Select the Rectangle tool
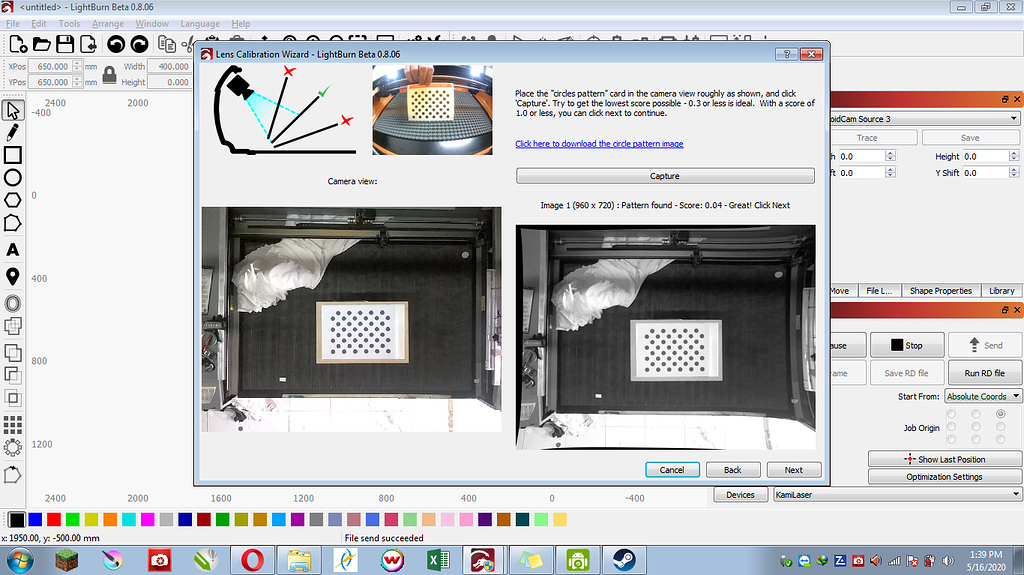The image size is (1024, 575). [x=12, y=155]
